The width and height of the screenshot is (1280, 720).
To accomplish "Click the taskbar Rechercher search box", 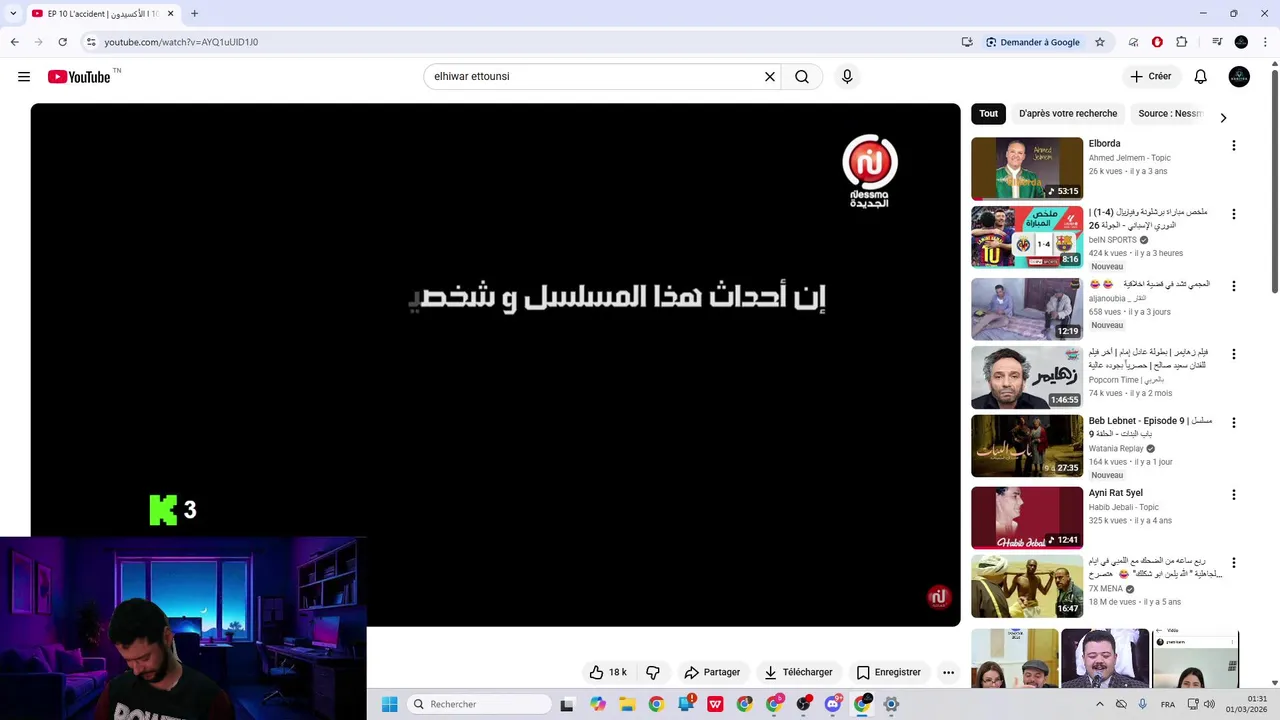I will tap(480, 704).
